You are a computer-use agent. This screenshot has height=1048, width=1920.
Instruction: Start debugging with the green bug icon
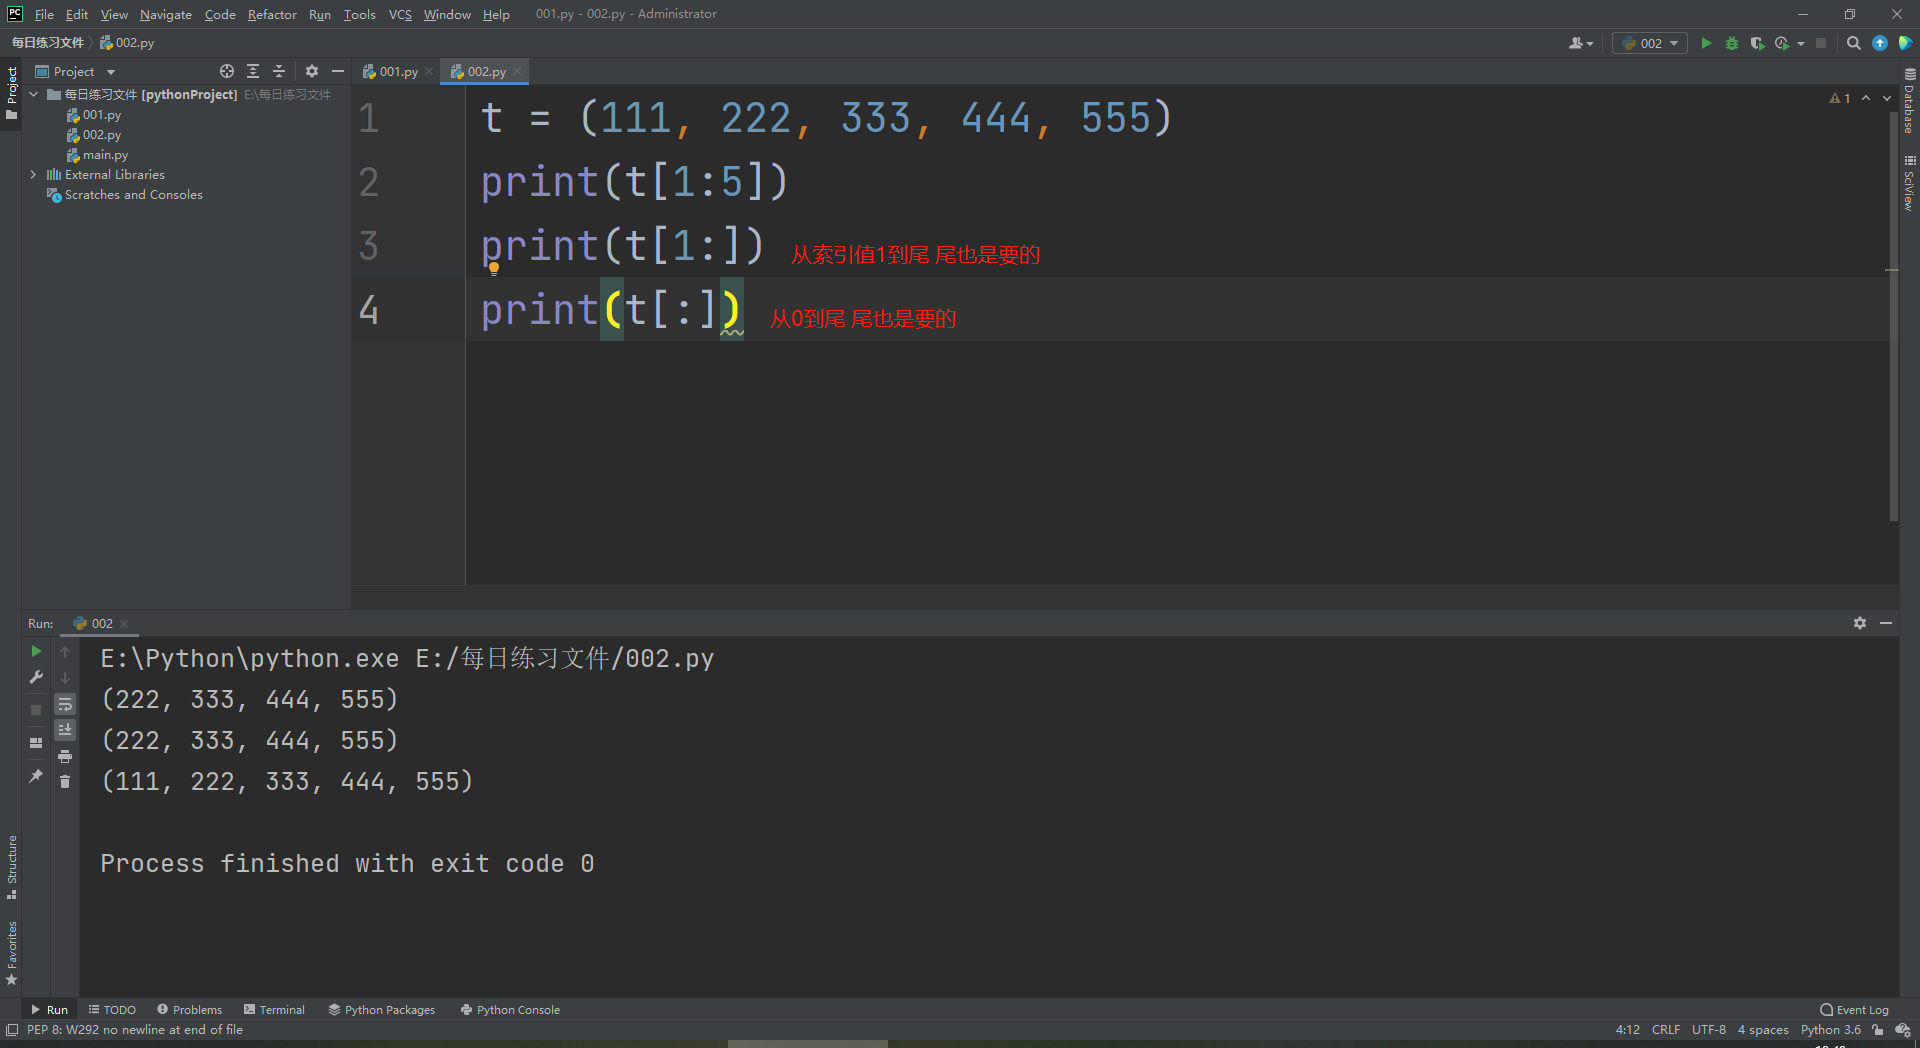pyautogui.click(x=1732, y=43)
